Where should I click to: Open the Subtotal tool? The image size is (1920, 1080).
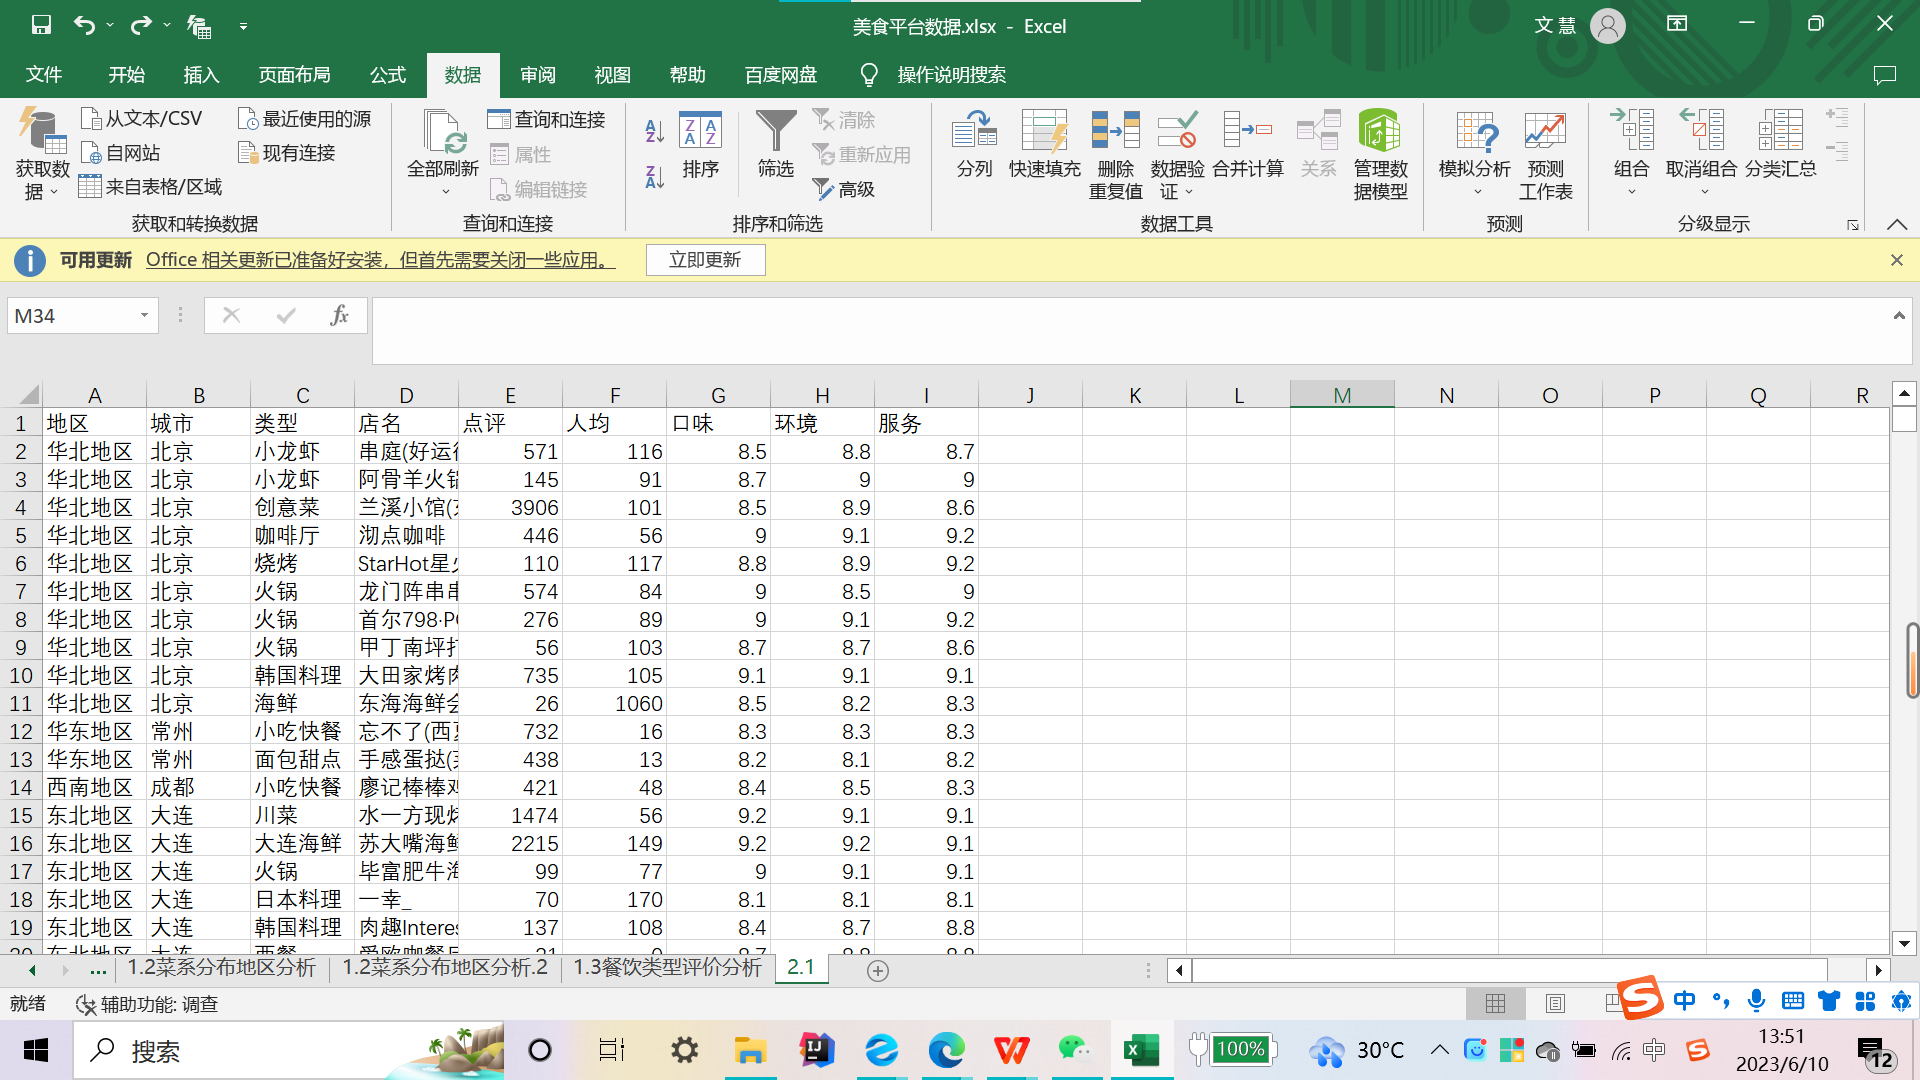(1780, 145)
